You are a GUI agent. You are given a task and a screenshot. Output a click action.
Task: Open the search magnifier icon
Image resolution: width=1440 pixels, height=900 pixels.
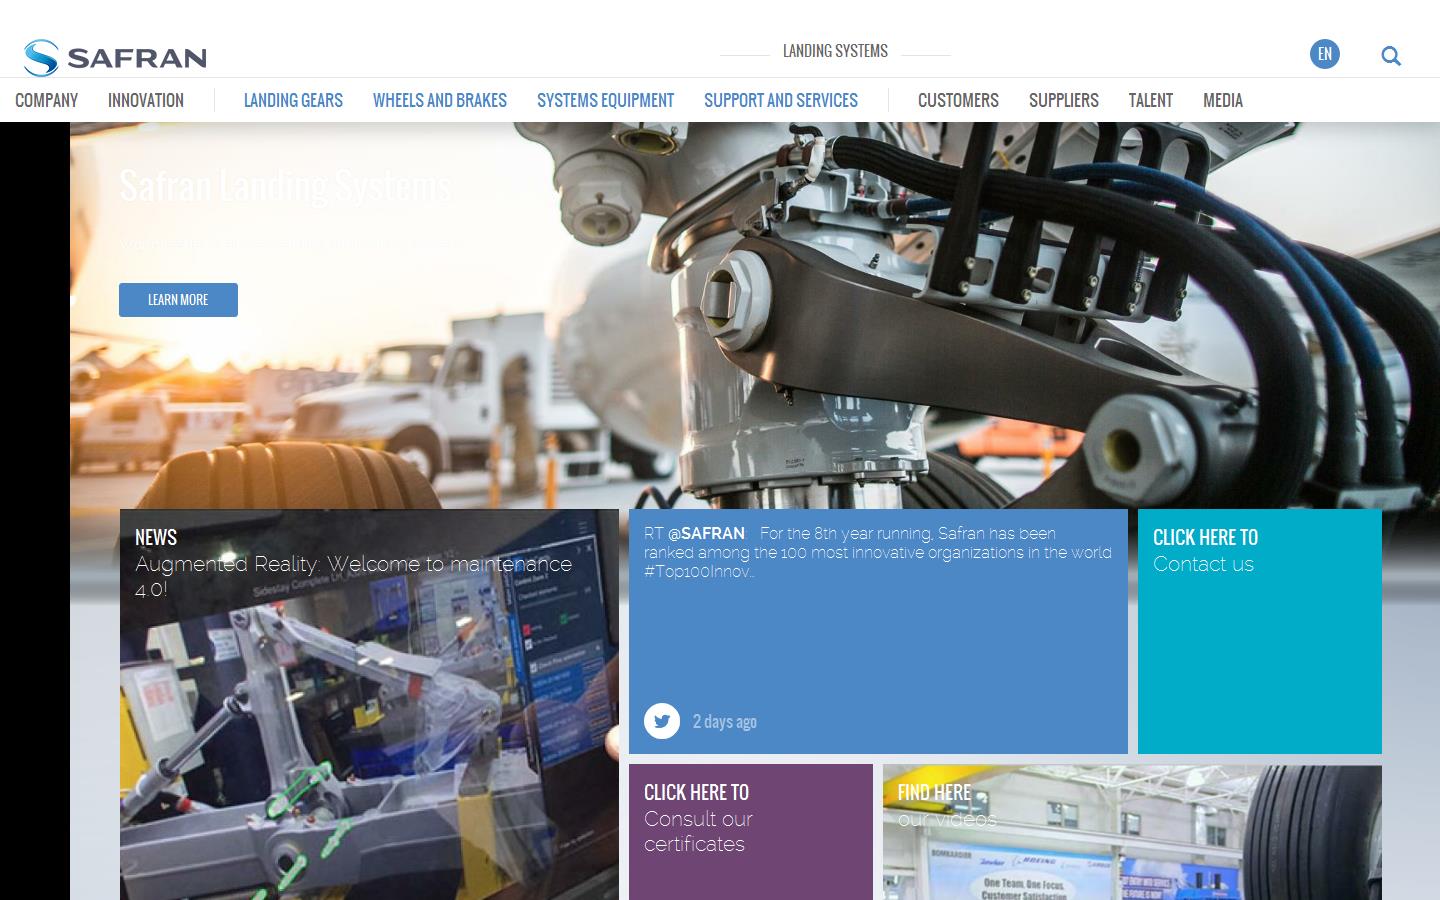[x=1391, y=56]
